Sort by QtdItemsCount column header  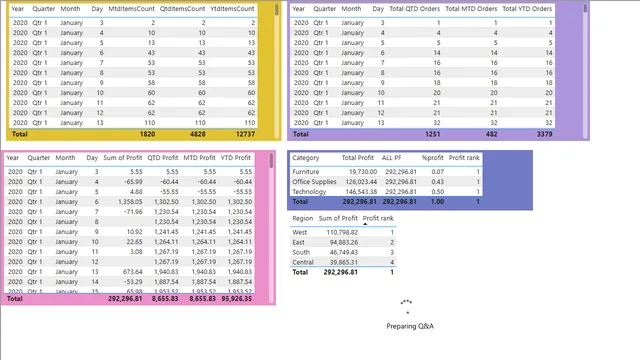pyautogui.click(x=182, y=9)
